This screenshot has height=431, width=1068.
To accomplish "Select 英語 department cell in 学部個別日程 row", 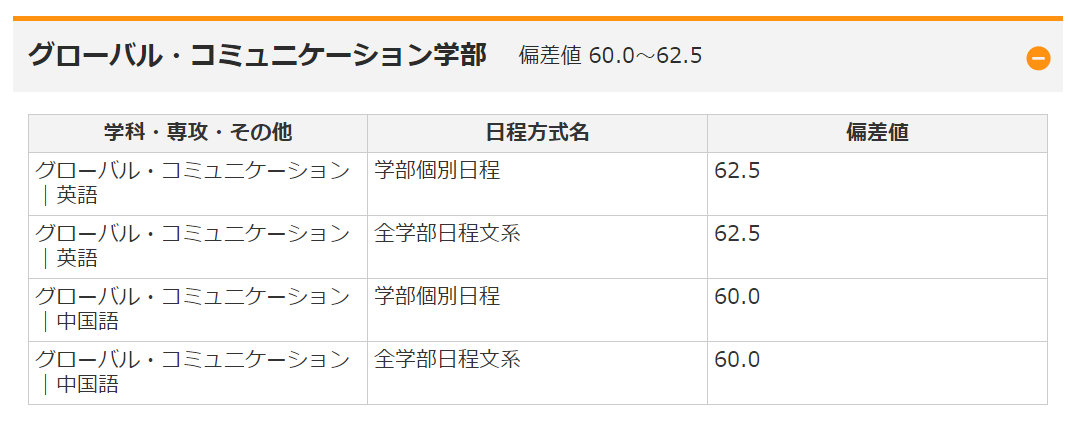I will click(198, 184).
